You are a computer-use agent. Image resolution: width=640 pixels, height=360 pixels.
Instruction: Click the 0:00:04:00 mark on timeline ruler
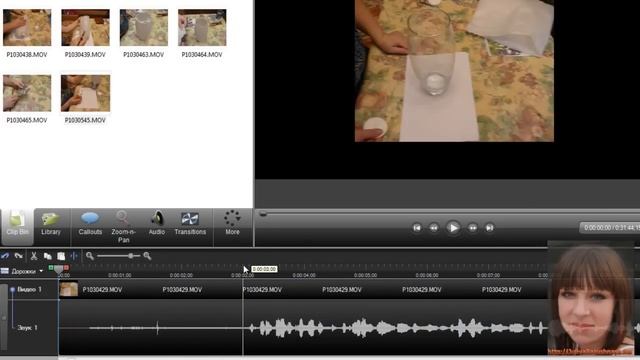(x=304, y=275)
